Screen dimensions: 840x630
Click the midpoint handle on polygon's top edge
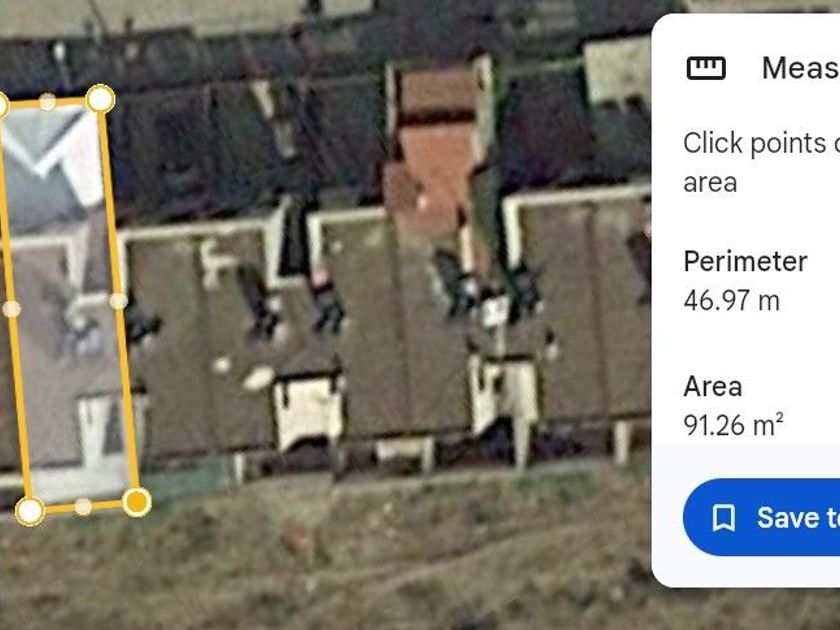[x=48, y=102]
